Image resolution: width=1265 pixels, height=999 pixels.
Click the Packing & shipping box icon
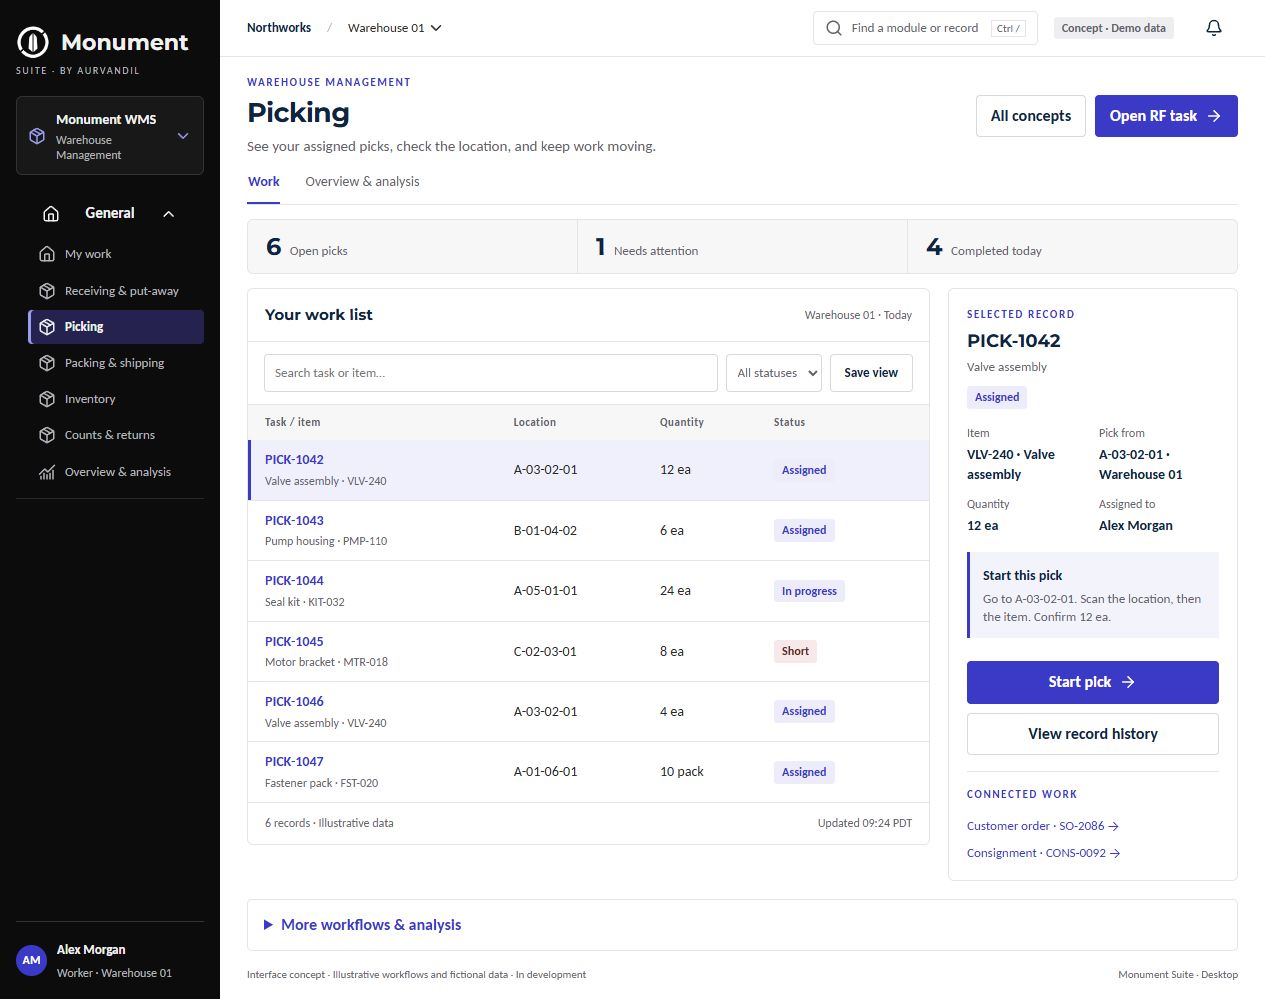pyautogui.click(x=47, y=363)
